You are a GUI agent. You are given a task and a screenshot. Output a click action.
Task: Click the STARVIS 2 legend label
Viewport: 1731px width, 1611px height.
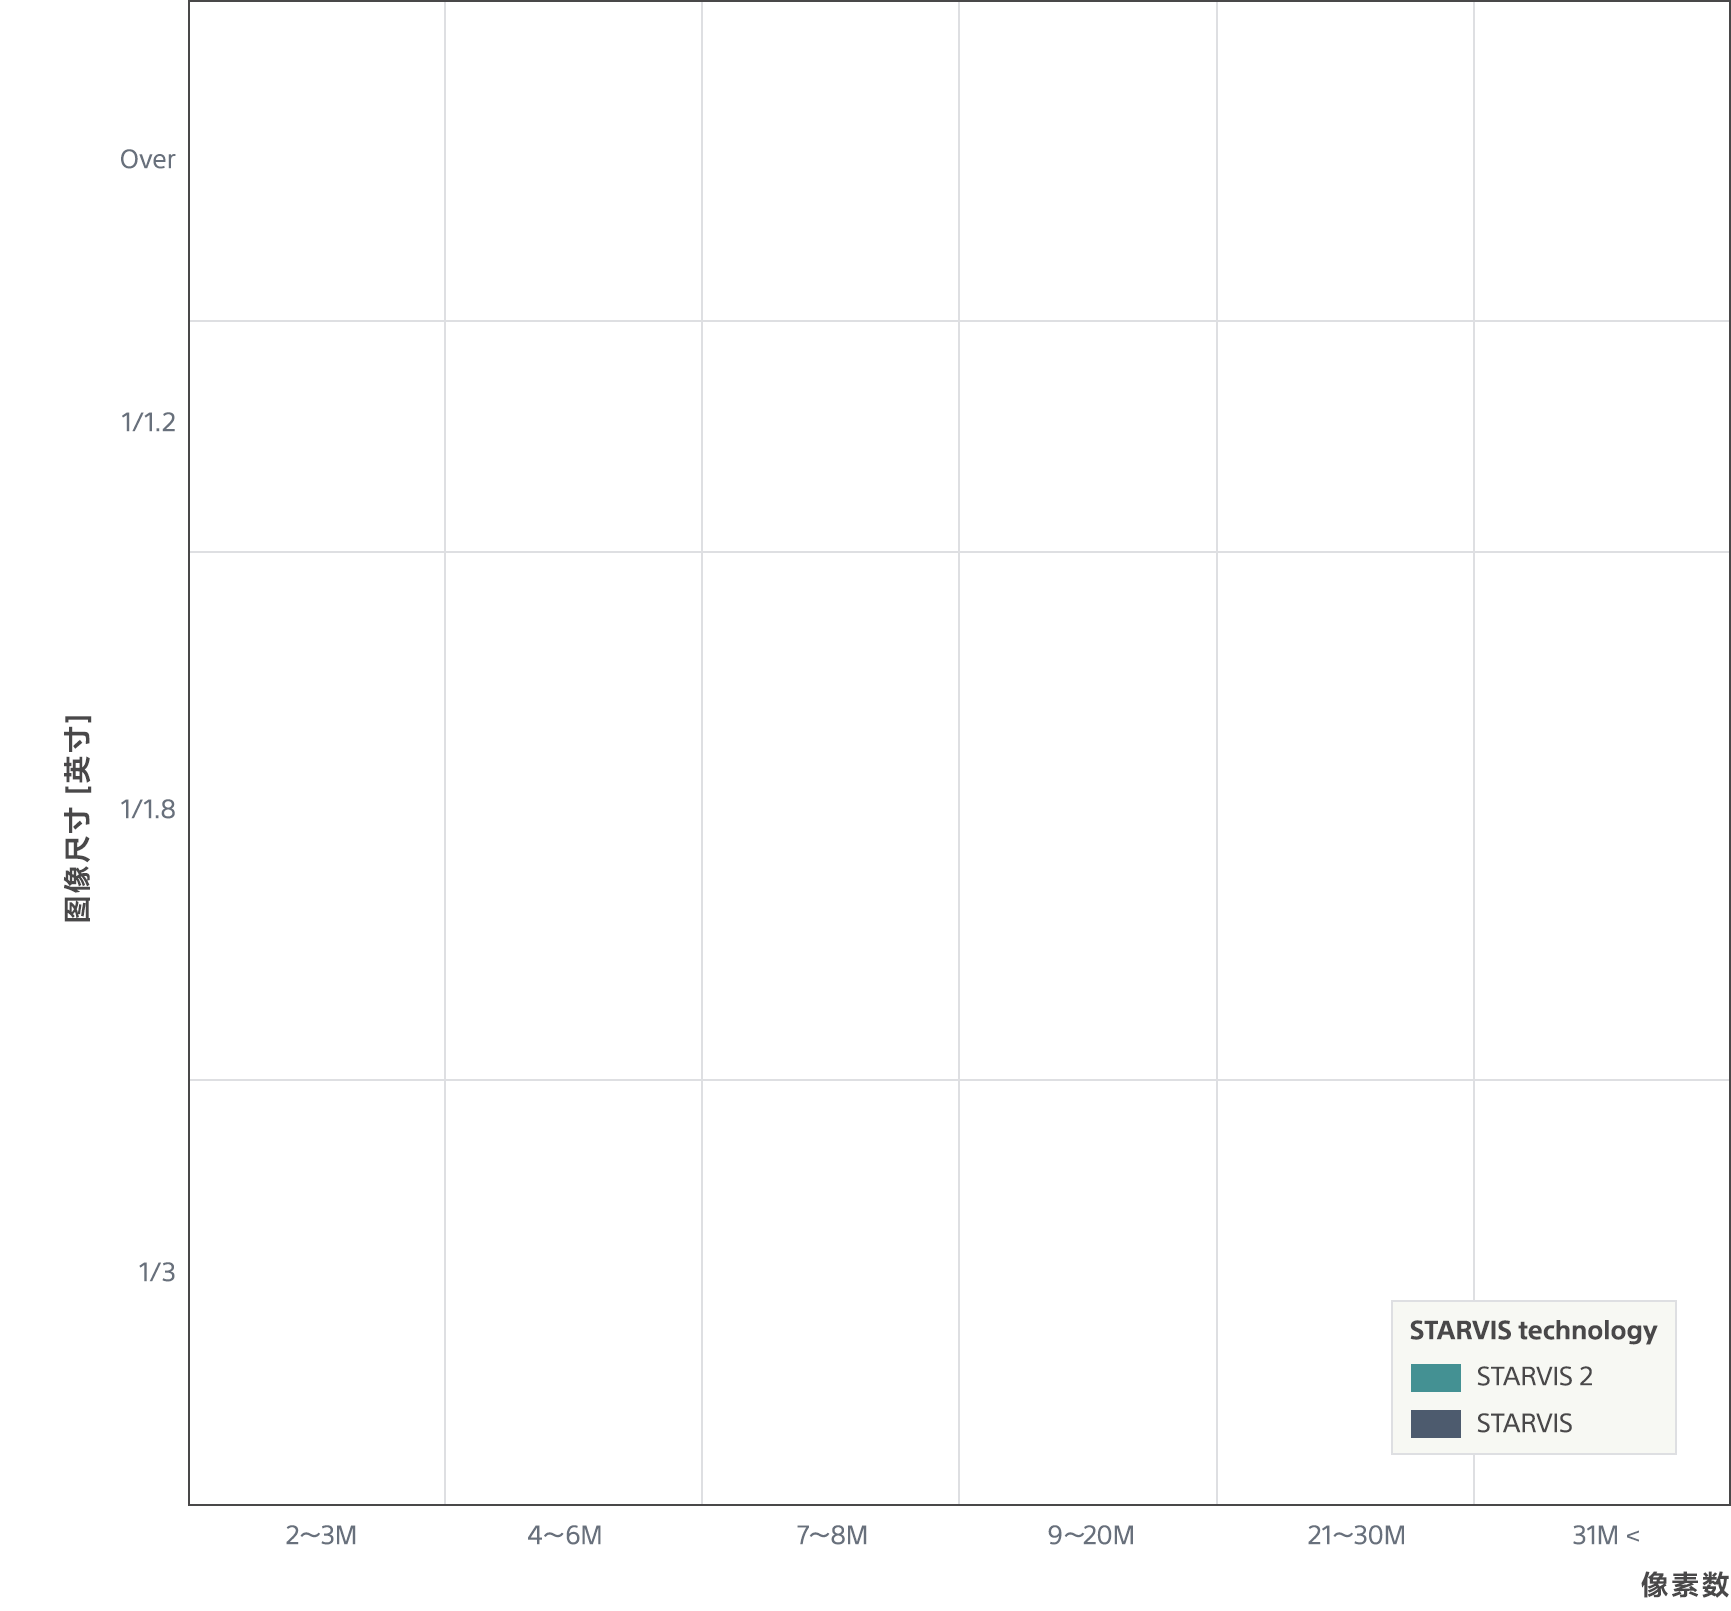[1534, 1377]
